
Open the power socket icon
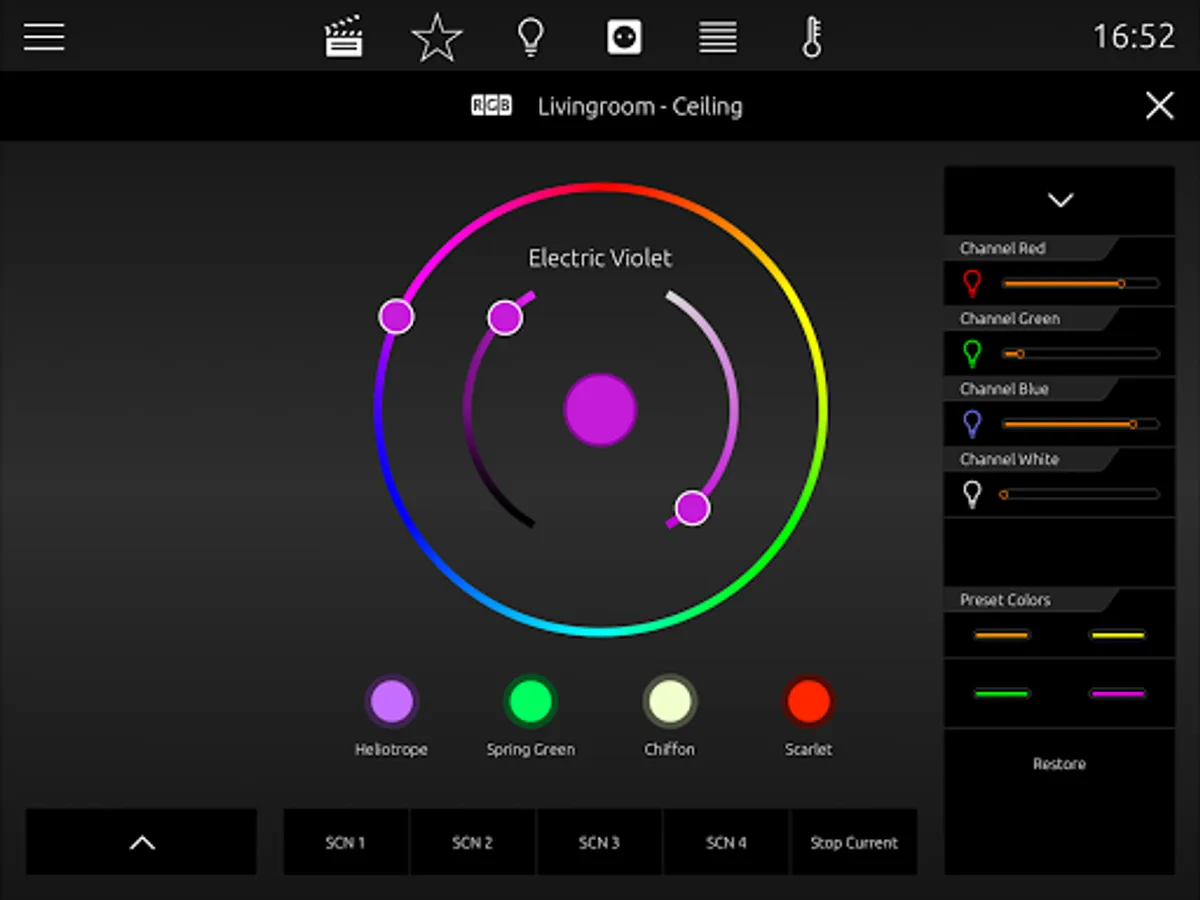coord(624,38)
